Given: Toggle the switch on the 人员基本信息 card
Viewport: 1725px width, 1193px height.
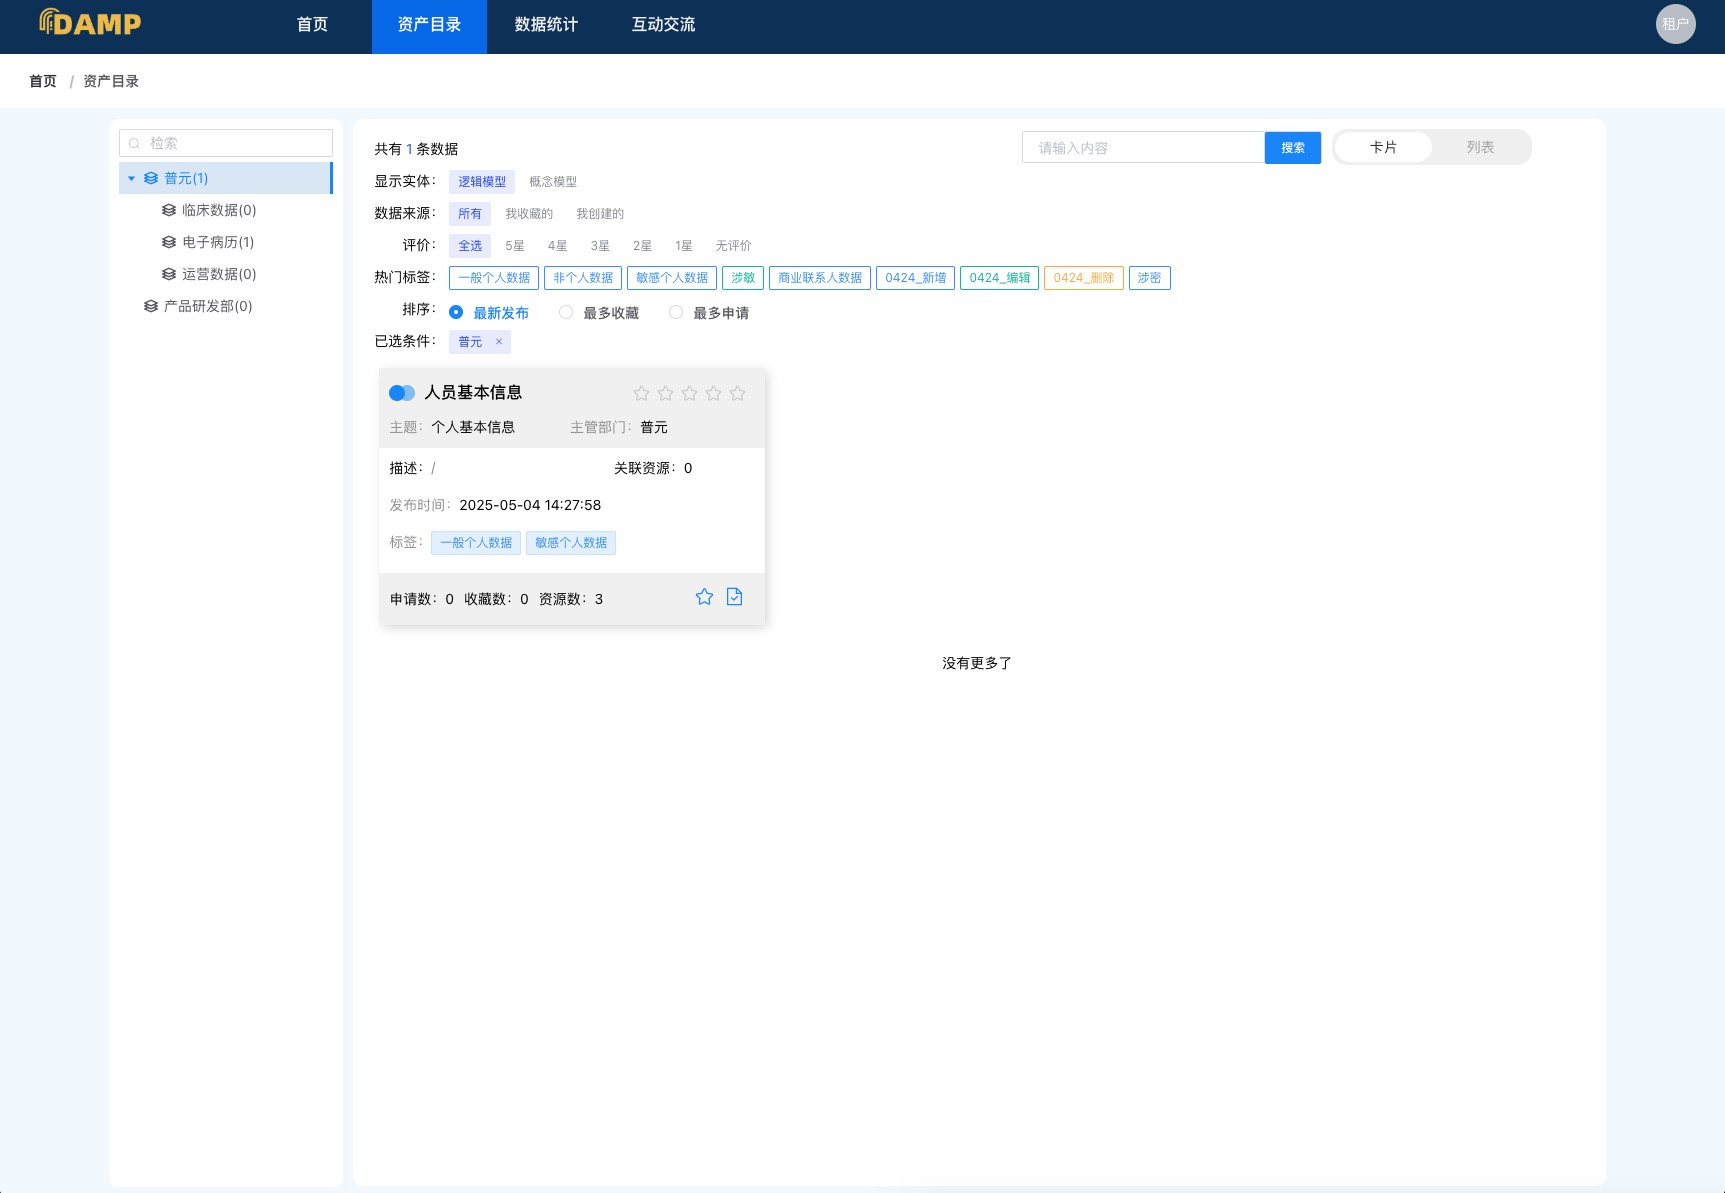Looking at the screenshot, I should [402, 392].
